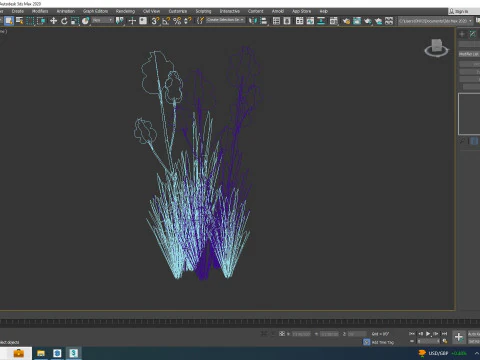Viewport: 480px width, 360px height.
Task: Click Render in the Cloud icon
Action: coord(378,21)
